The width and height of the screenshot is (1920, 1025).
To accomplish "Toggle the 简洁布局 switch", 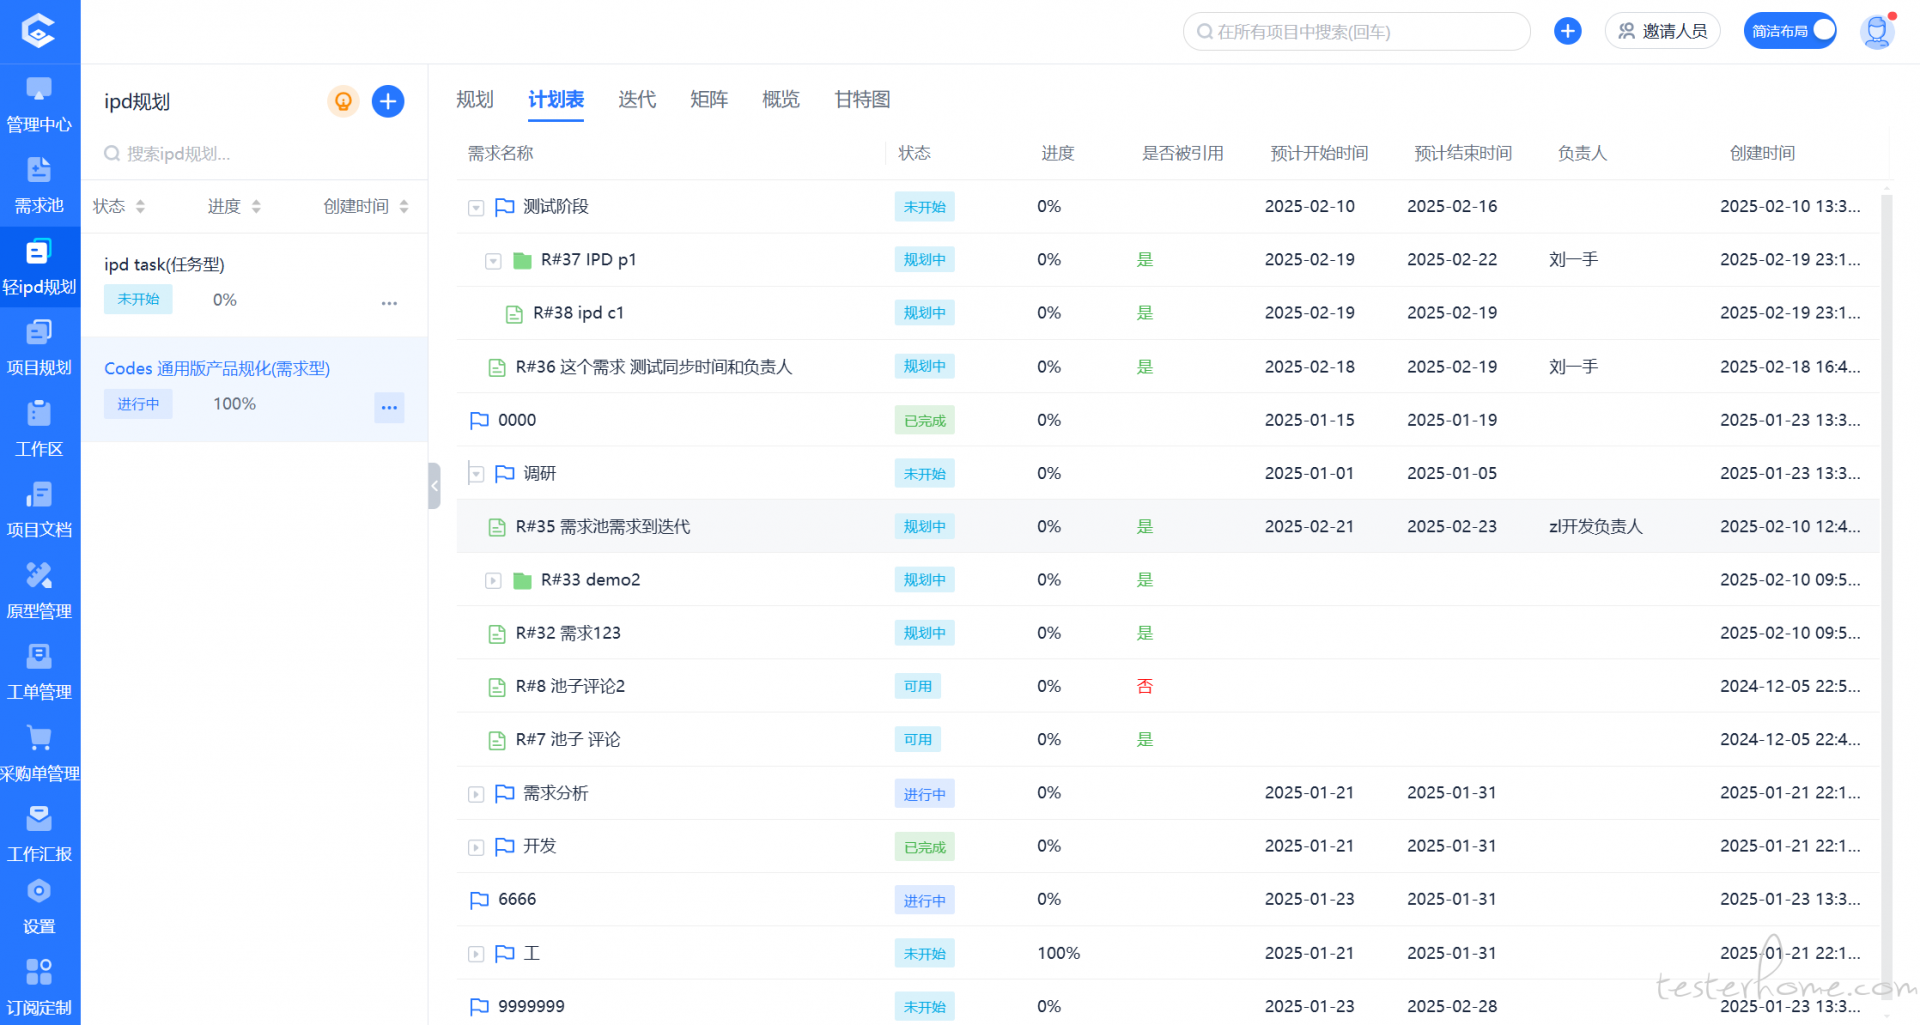I will [1790, 31].
